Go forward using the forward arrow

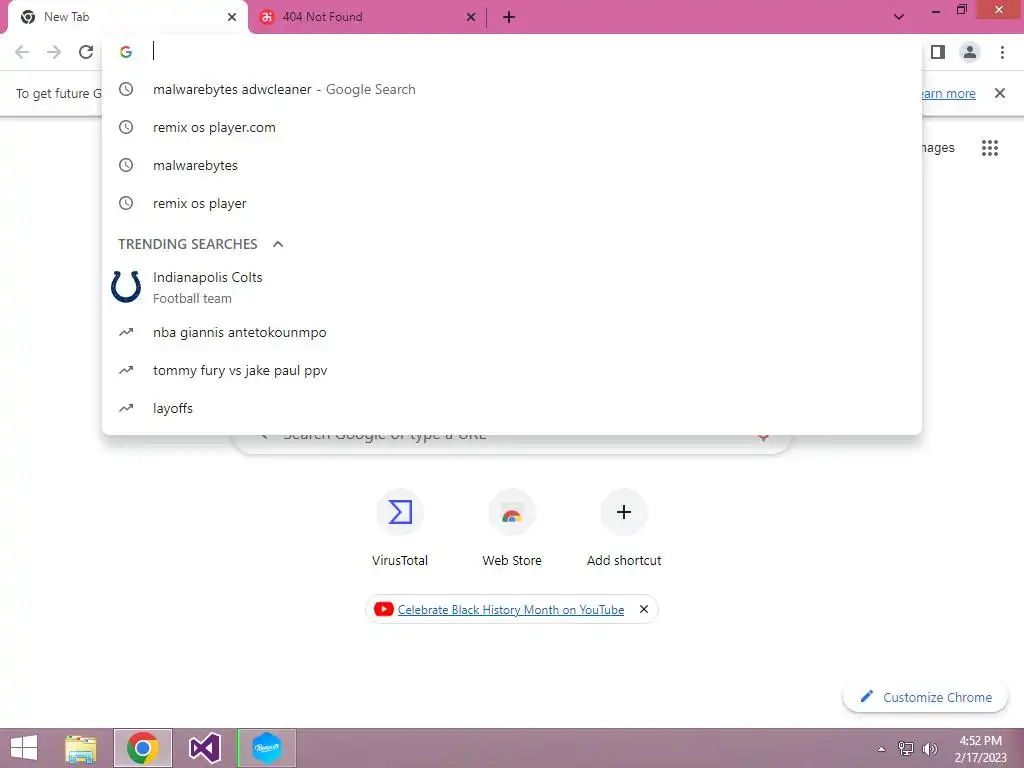pos(54,52)
